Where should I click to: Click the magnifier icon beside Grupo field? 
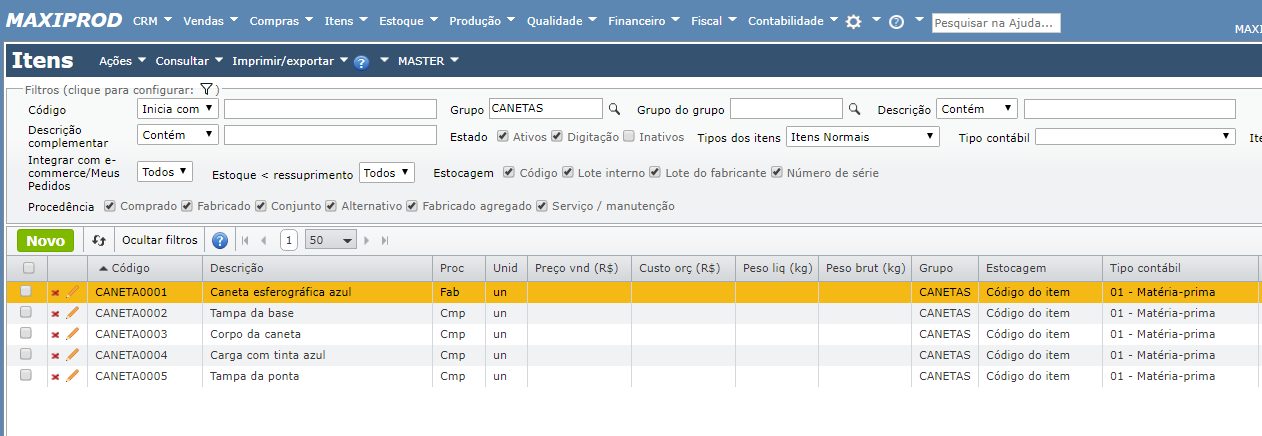615,109
